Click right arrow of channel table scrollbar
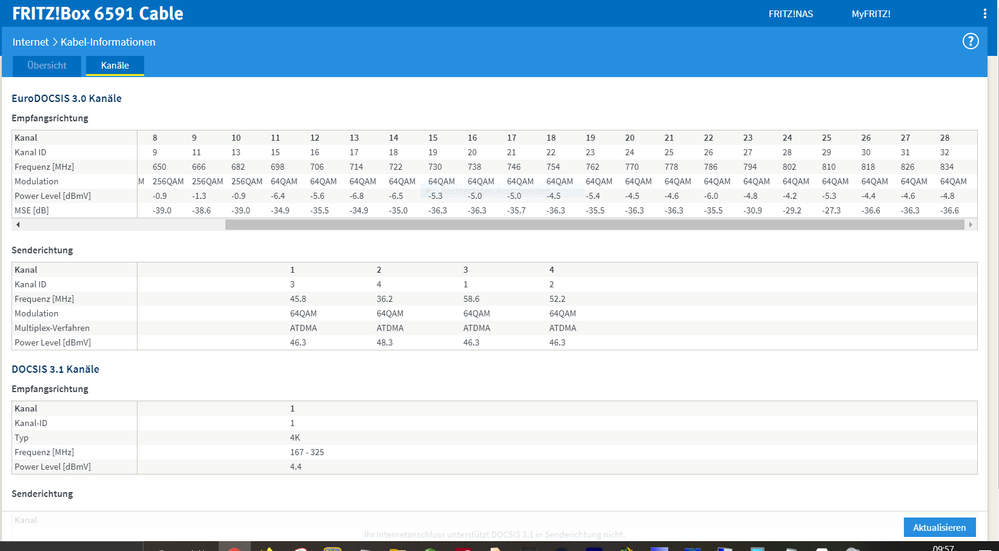Screen dimensions: 999x551 (970, 224)
